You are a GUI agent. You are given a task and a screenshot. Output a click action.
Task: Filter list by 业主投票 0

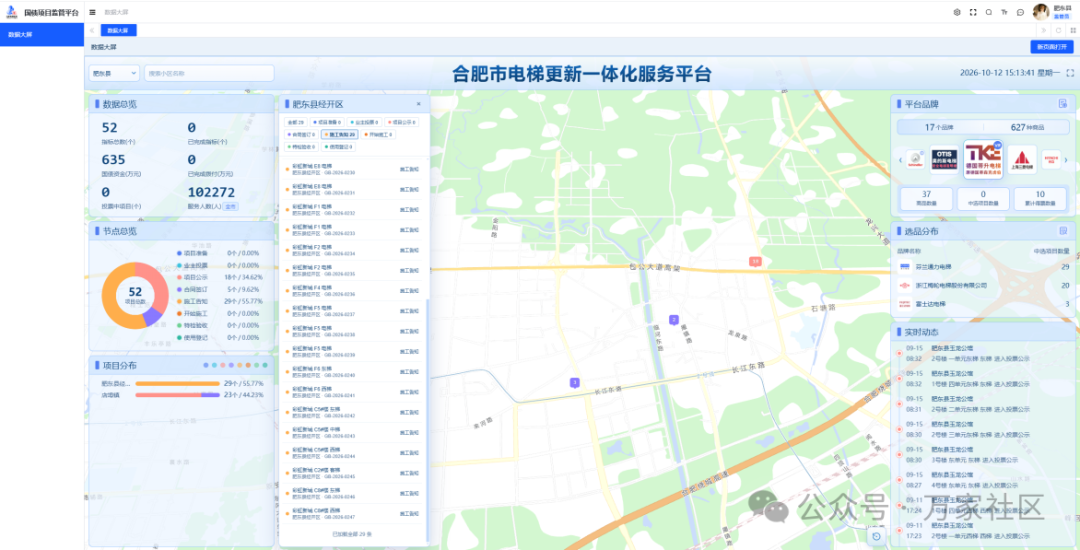(x=364, y=123)
